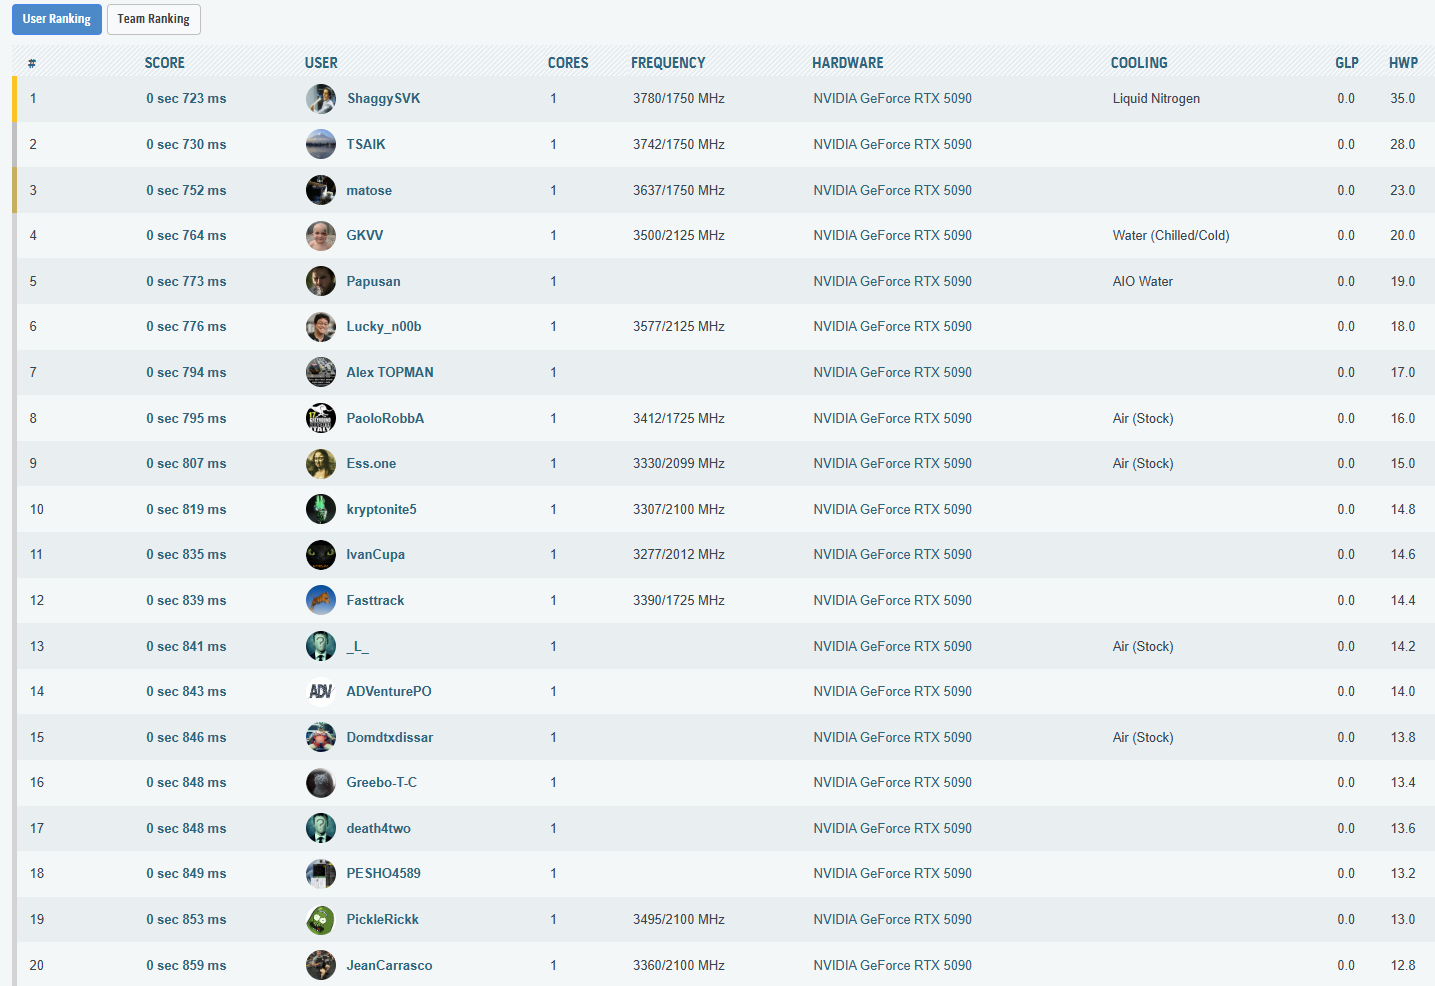The width and height of the screenshot is (1435, 986).
Task: Open the 0 sec 723 ms score
Action: 186,98
